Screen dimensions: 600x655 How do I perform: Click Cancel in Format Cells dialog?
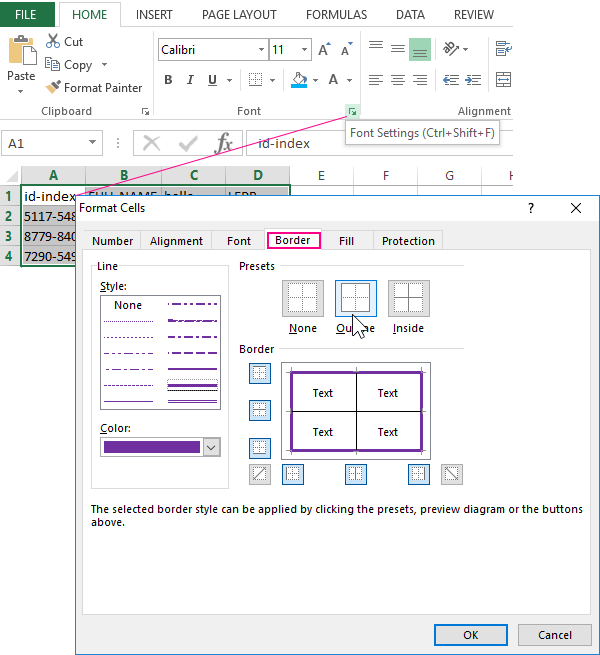554,635
